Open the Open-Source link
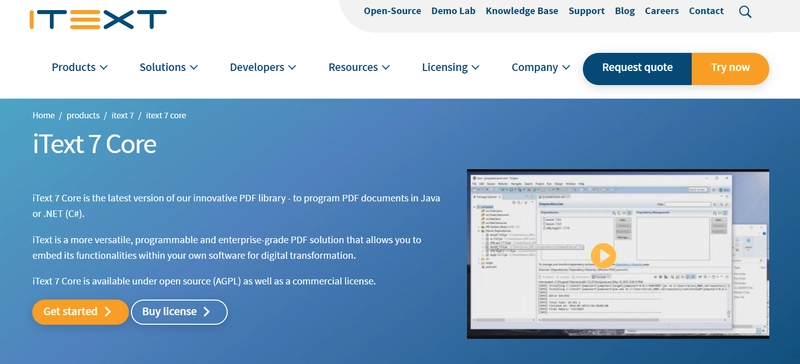The height and width of the screenshot is (364, 800). (392, 11)
